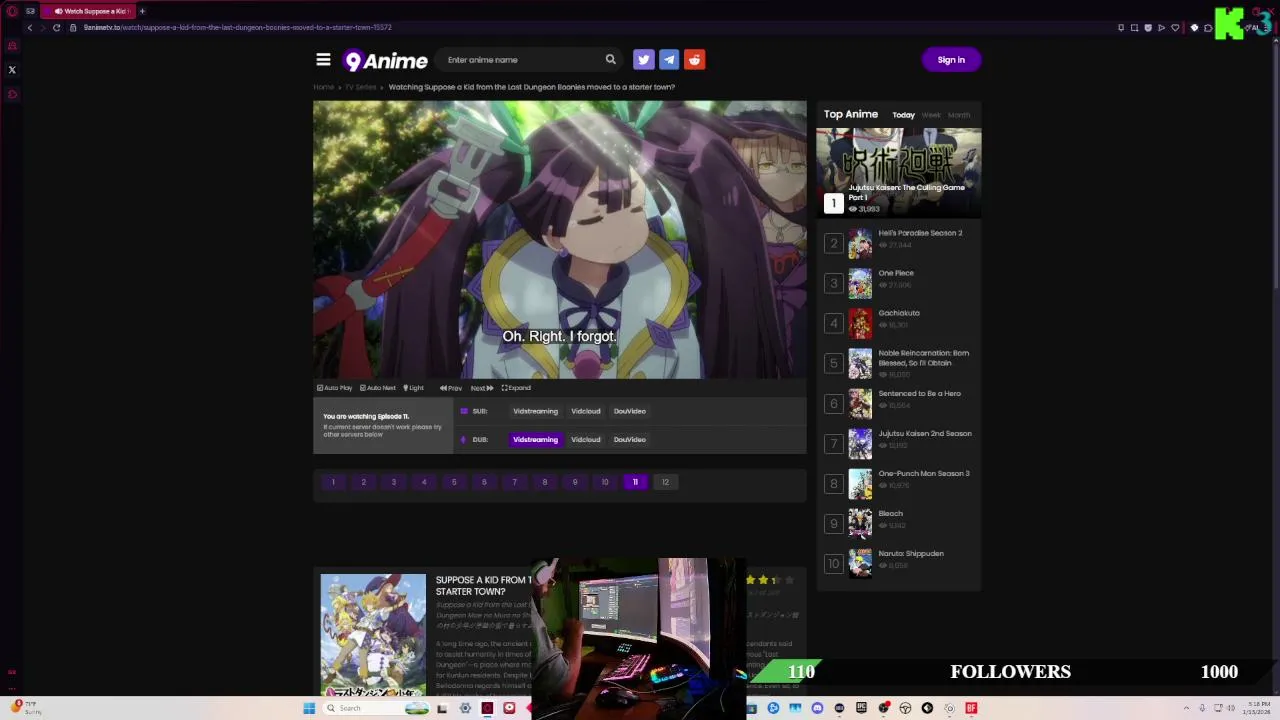Open X (Twitter) in Opera sidebar
Image resolution: width=1280 pixels, height=720 pixels.
[12, 70]
